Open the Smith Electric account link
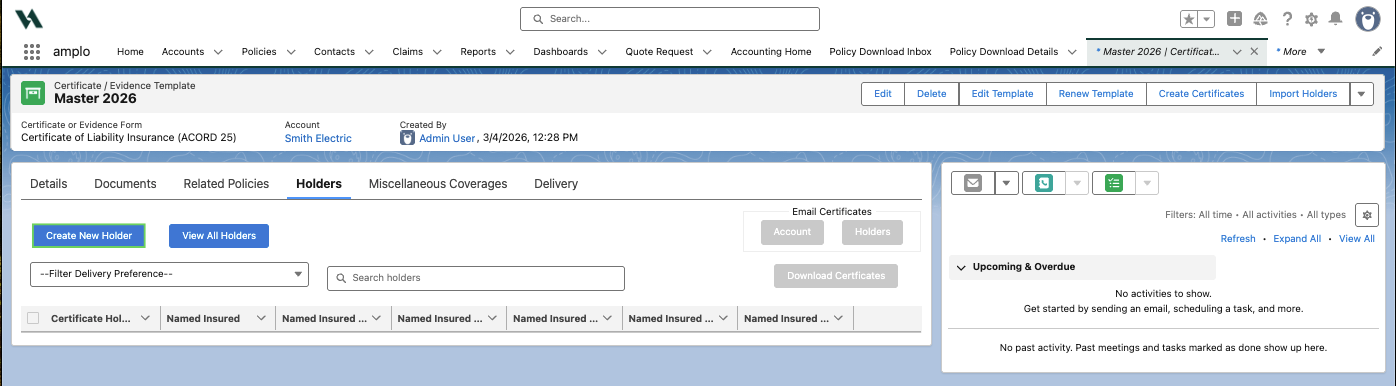This screenshot has height=386, width=1396. tap(318, 138)
